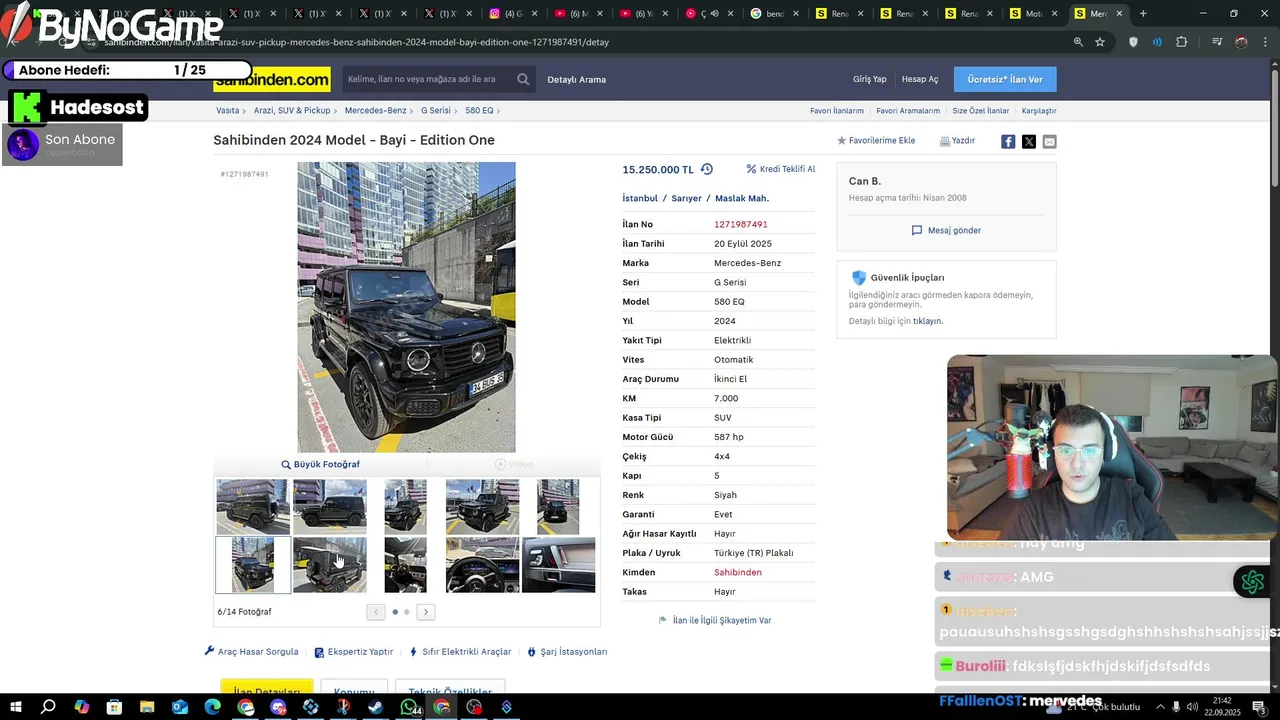Open Chrome profile avatar
1280x720 pixels.
tap(1241, 42)
